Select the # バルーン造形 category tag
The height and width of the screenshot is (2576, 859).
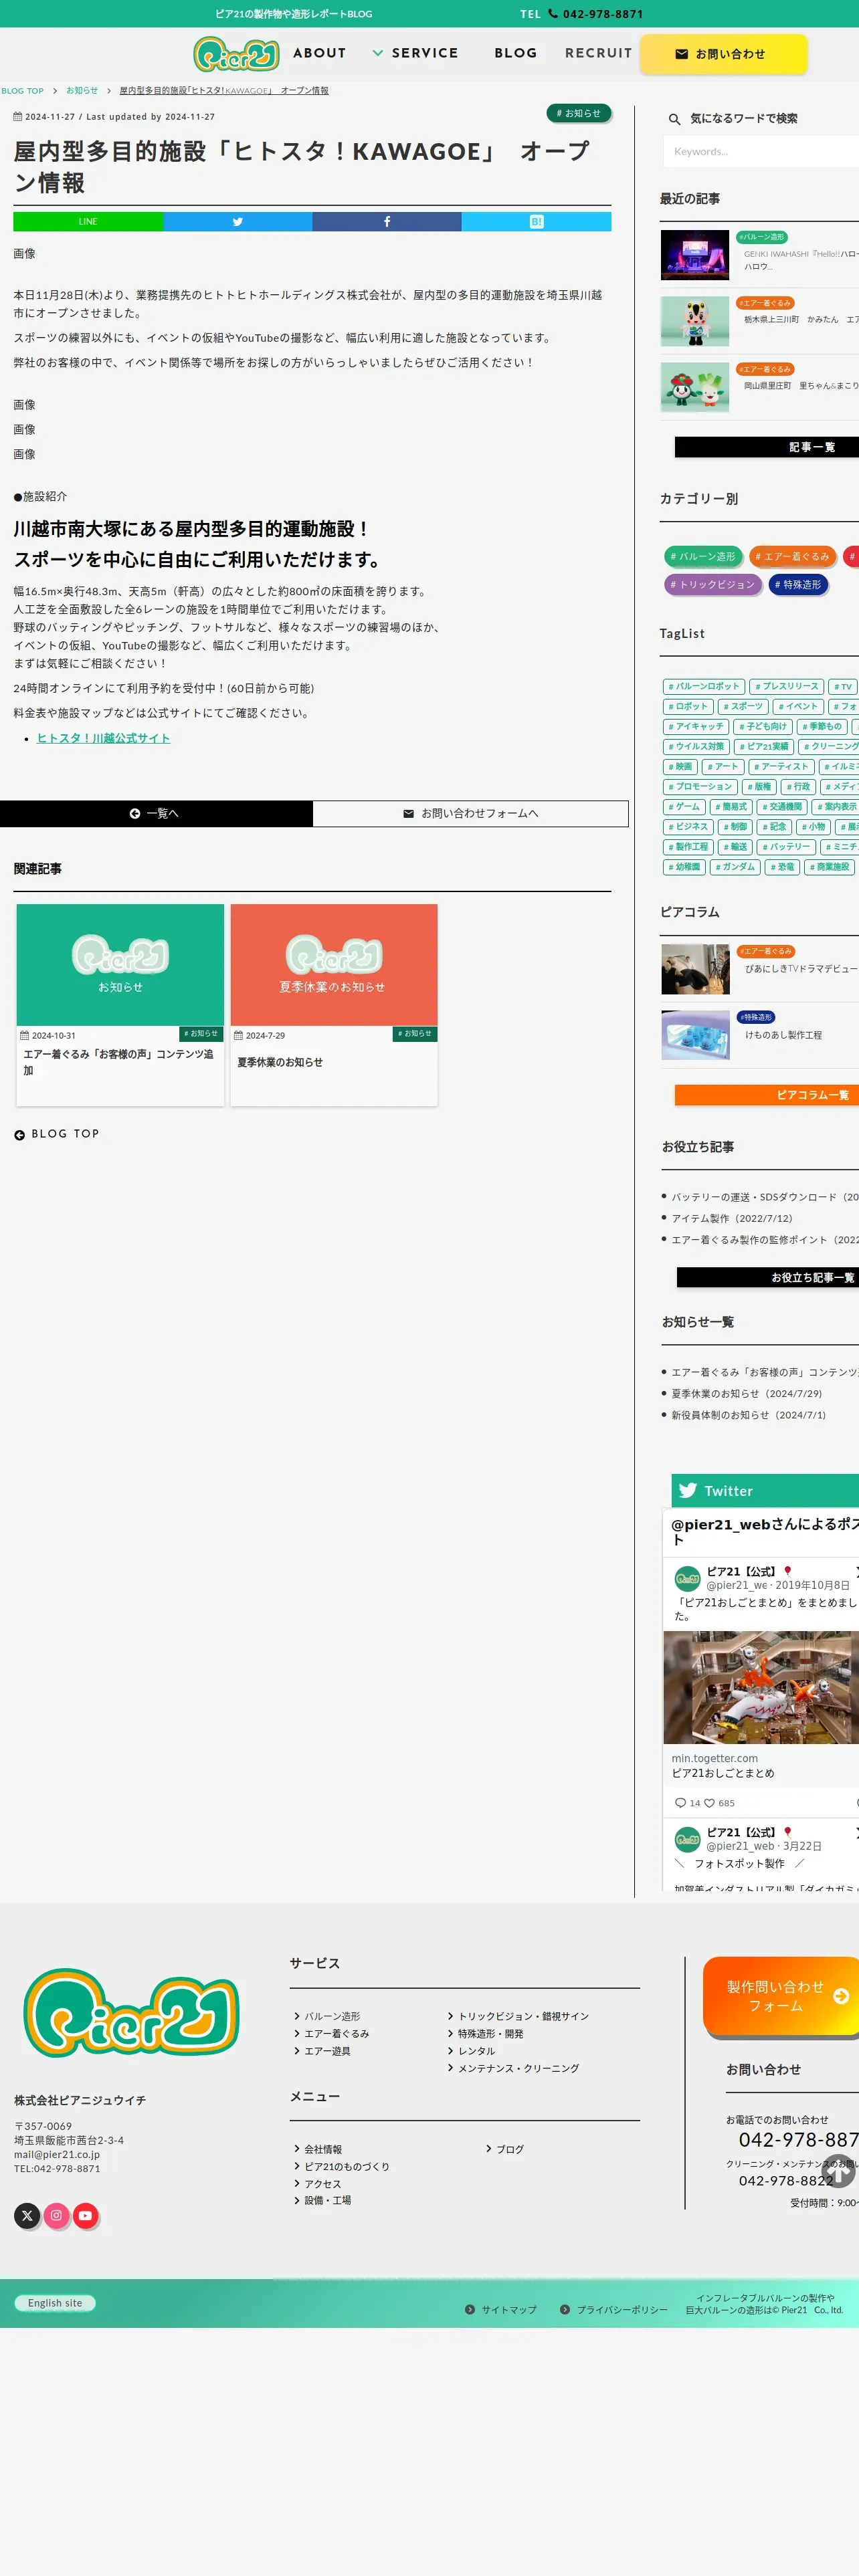pyautogui.click(x=703, y=557)
